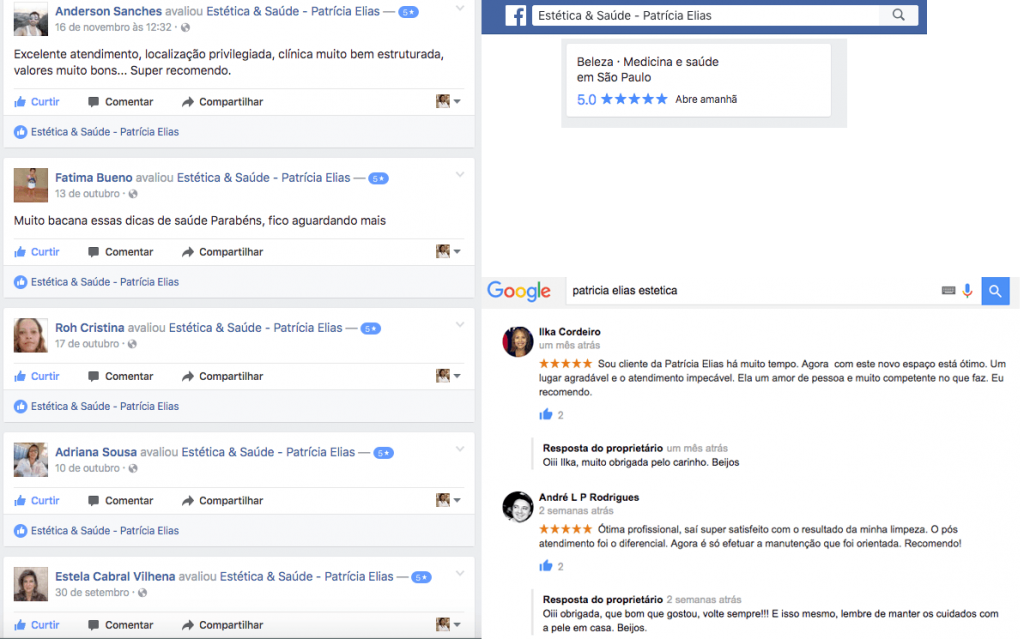
Task: Open profile selector on Anderson Sanches post
Action: (448, 101)
